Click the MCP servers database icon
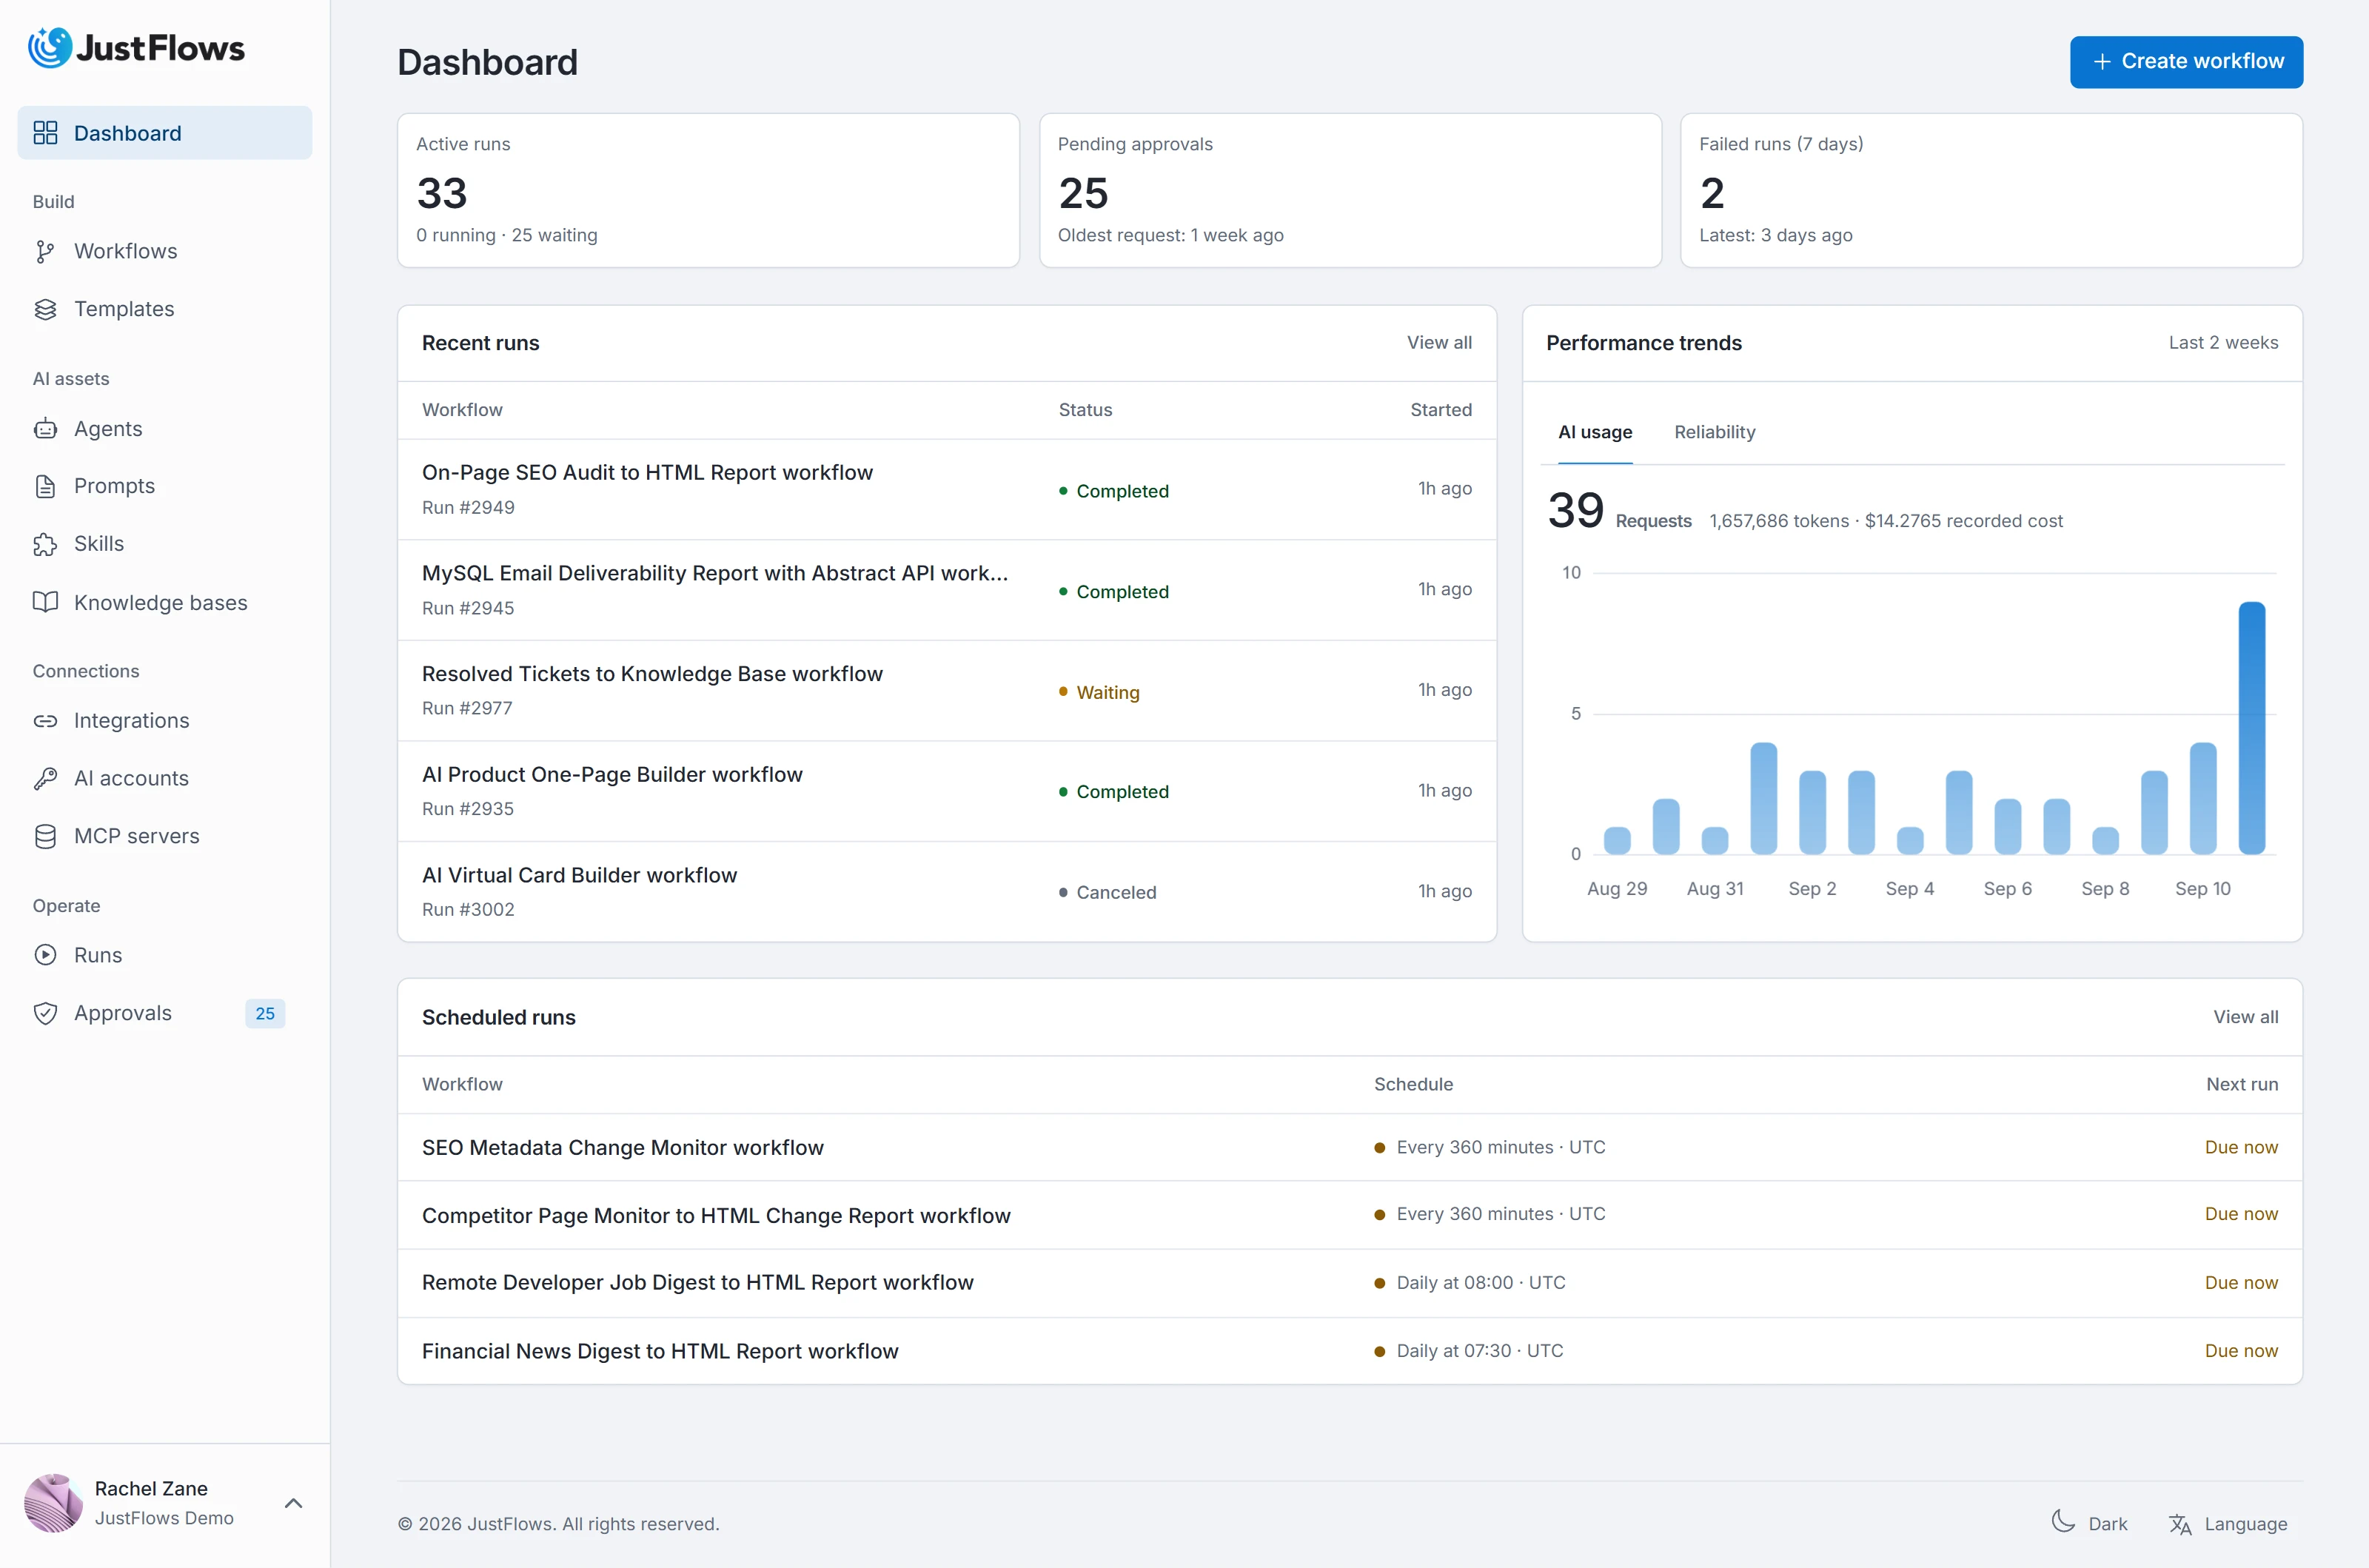 tap(45, 836)
